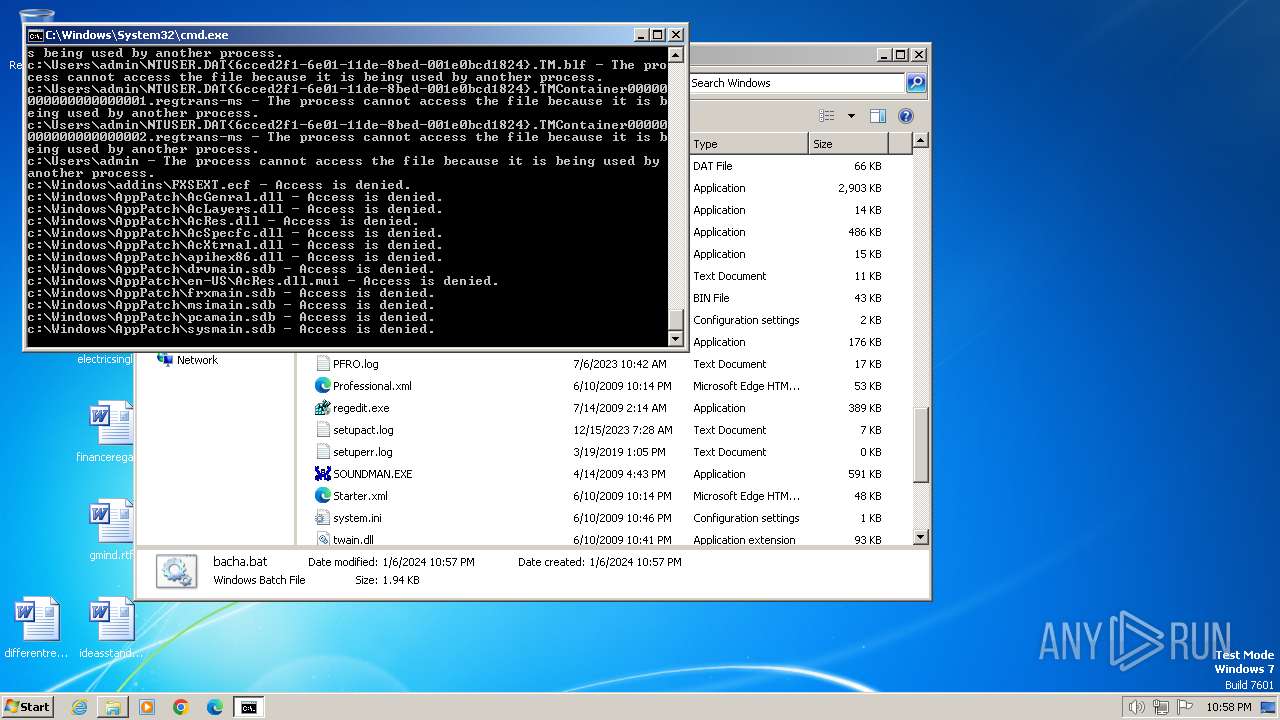Select the twain.dll file icon
Screen dimensions: 1280x720
coord(323,540)
